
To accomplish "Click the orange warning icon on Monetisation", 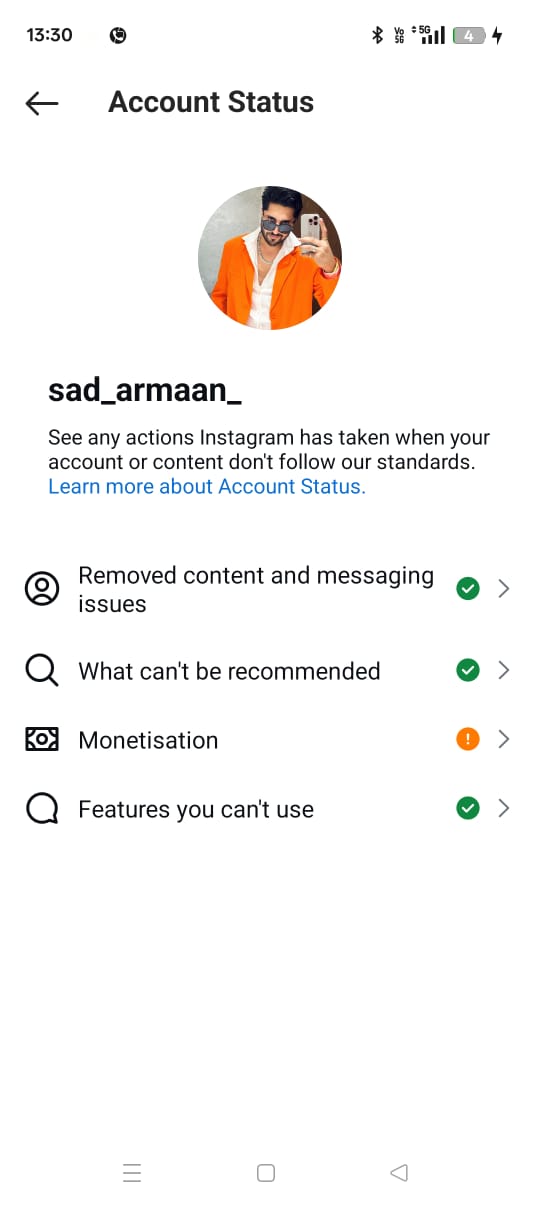I will coord(467,739).
